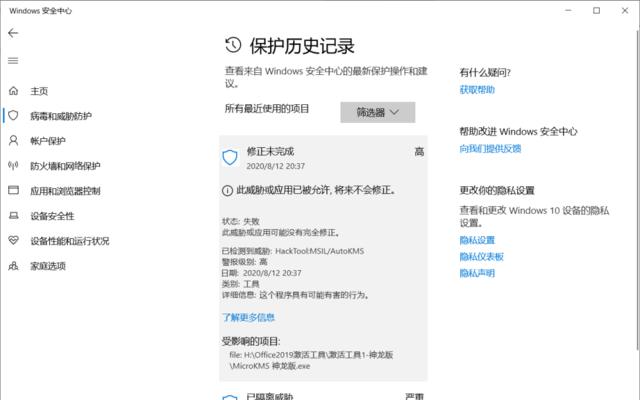Click the affected file path H:\Office2019激活工具
This screenshot has height=400, width=640.
pos(311,360)
